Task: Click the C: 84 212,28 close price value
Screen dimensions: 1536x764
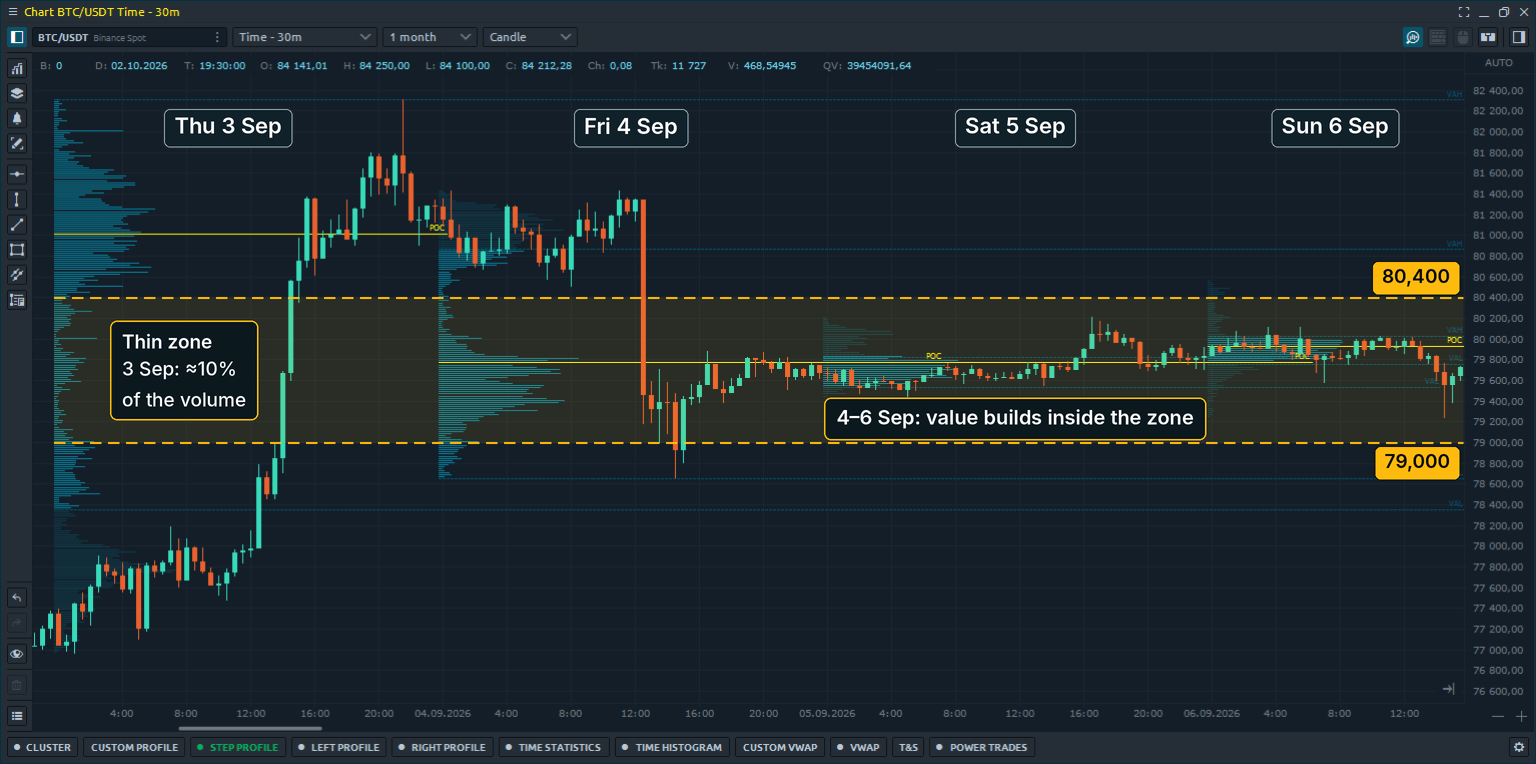Action: click(539, 65)
